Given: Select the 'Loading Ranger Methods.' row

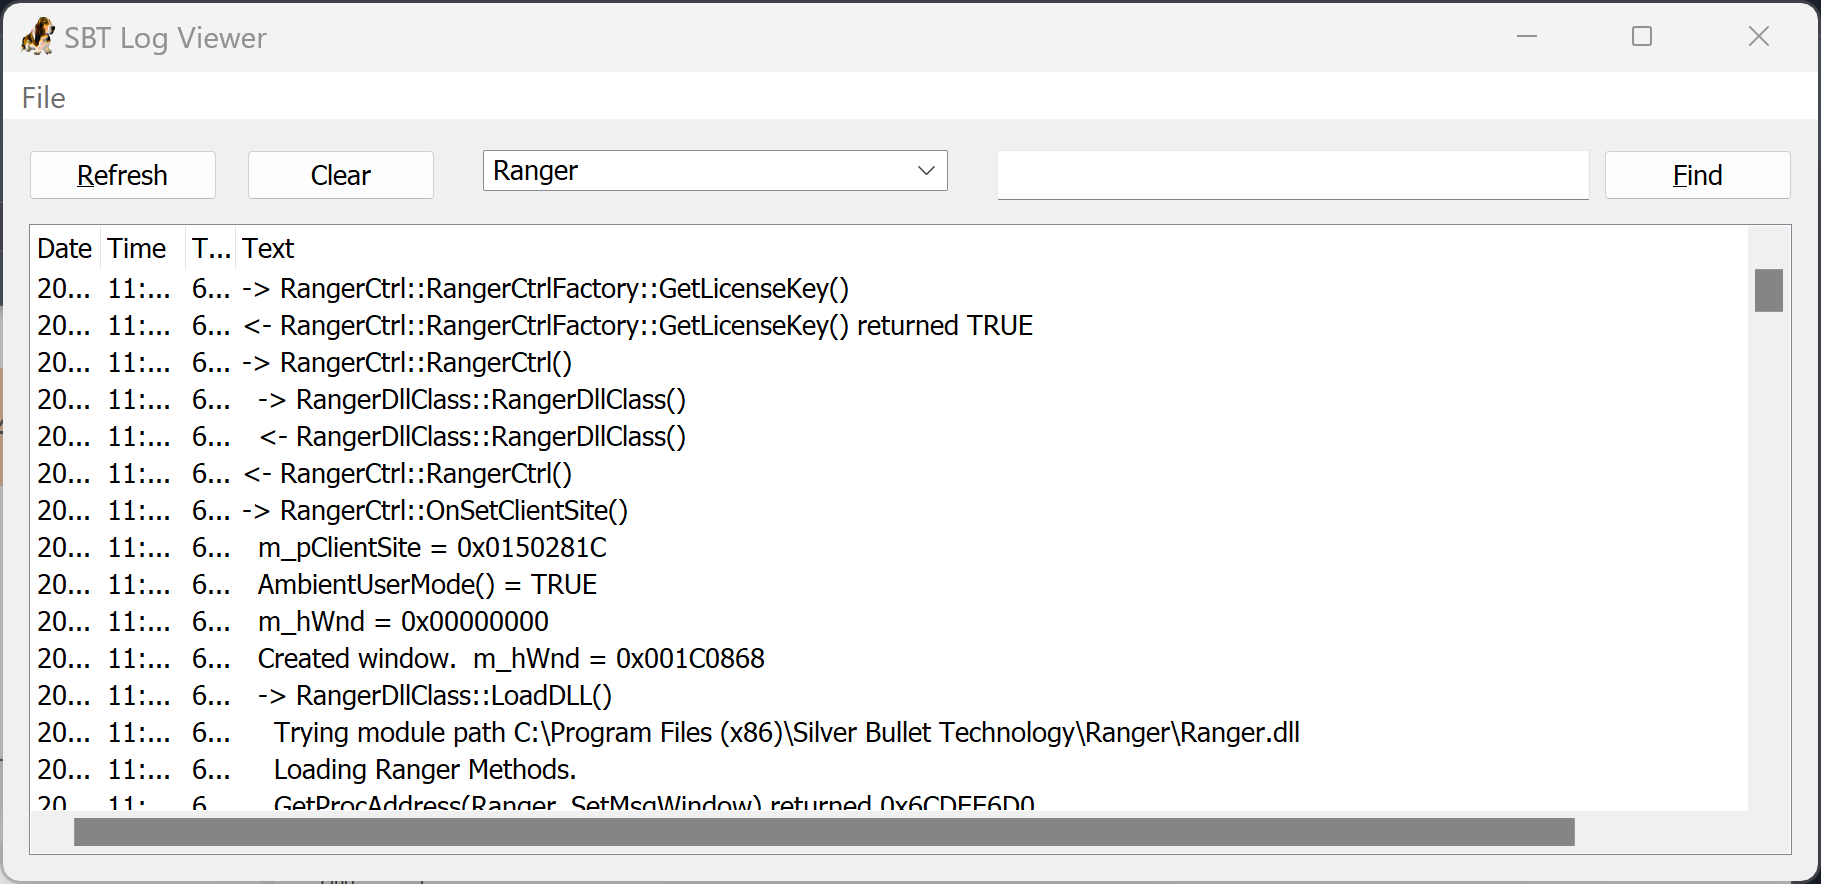Looking at the screenshot, I should pos(890,769).
